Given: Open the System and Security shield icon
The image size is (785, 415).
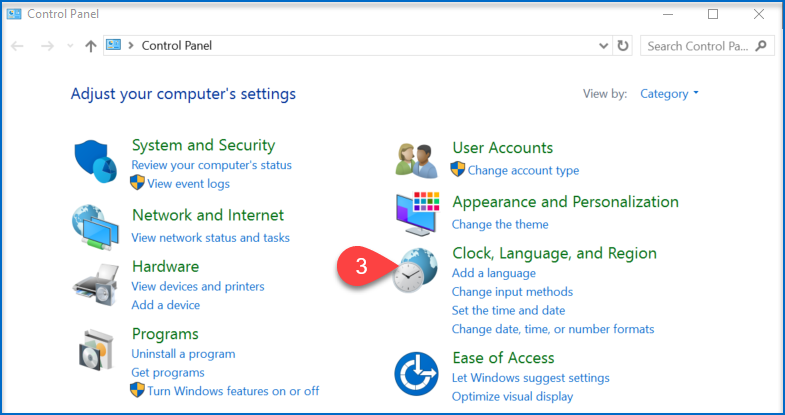Looking at the screenshot, I should click(x=96, y=161).
